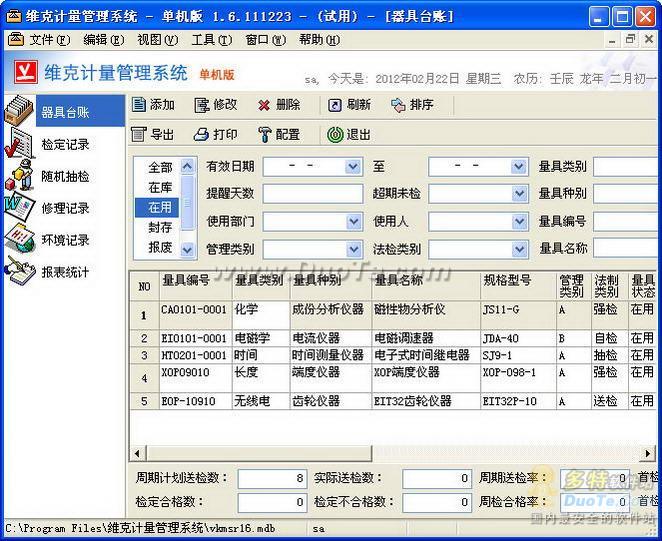Click the 排序 (Sort) toolbar icon
Viewport: 662px width, 541px height.
tap(398, 105)
